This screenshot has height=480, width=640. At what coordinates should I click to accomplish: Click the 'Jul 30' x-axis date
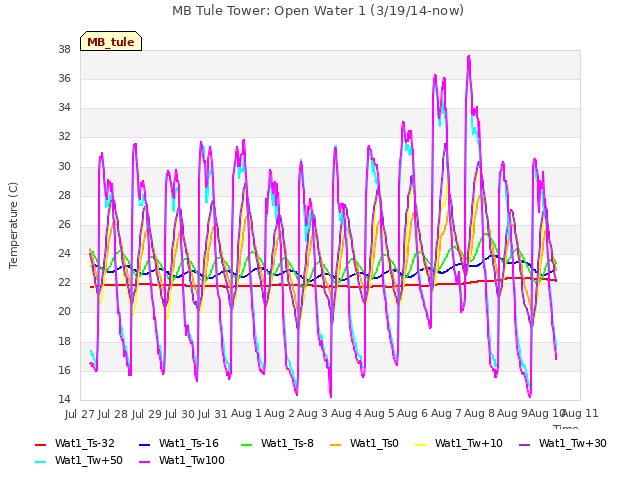[179, 414]
